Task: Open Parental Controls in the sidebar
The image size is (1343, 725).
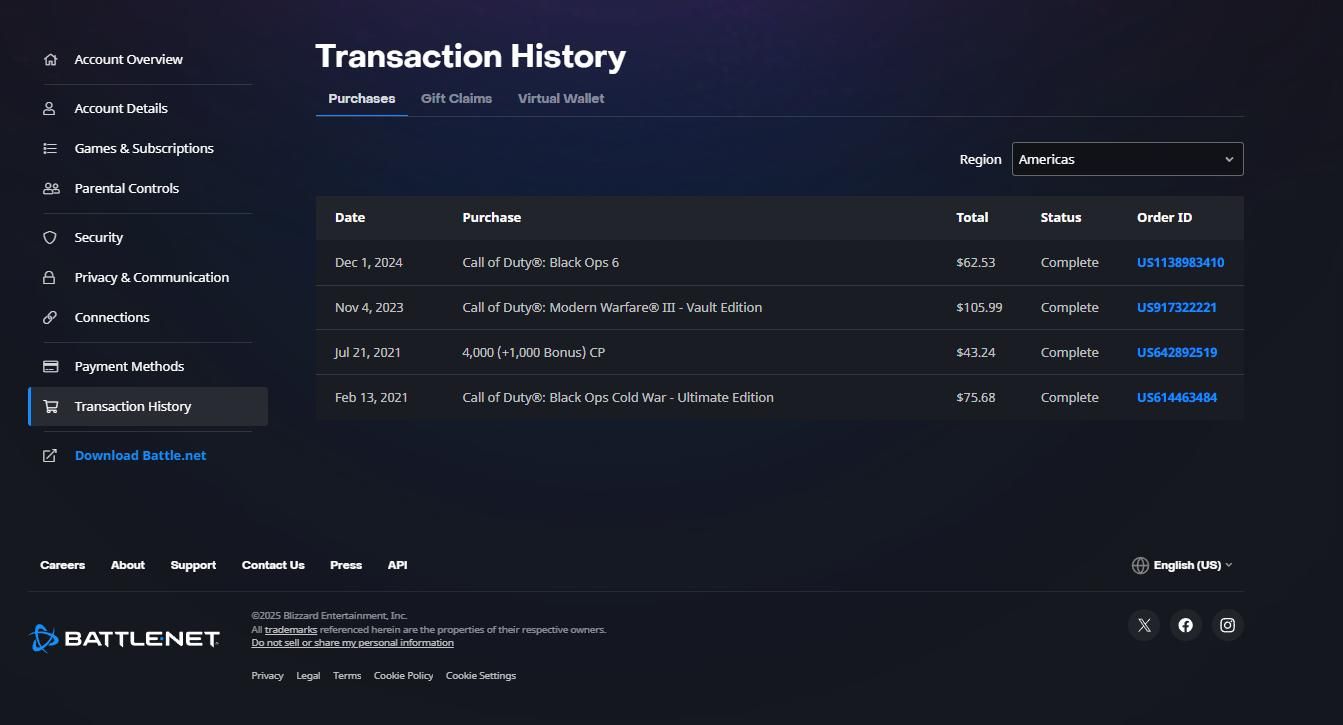Action: [x=127, y=189]
